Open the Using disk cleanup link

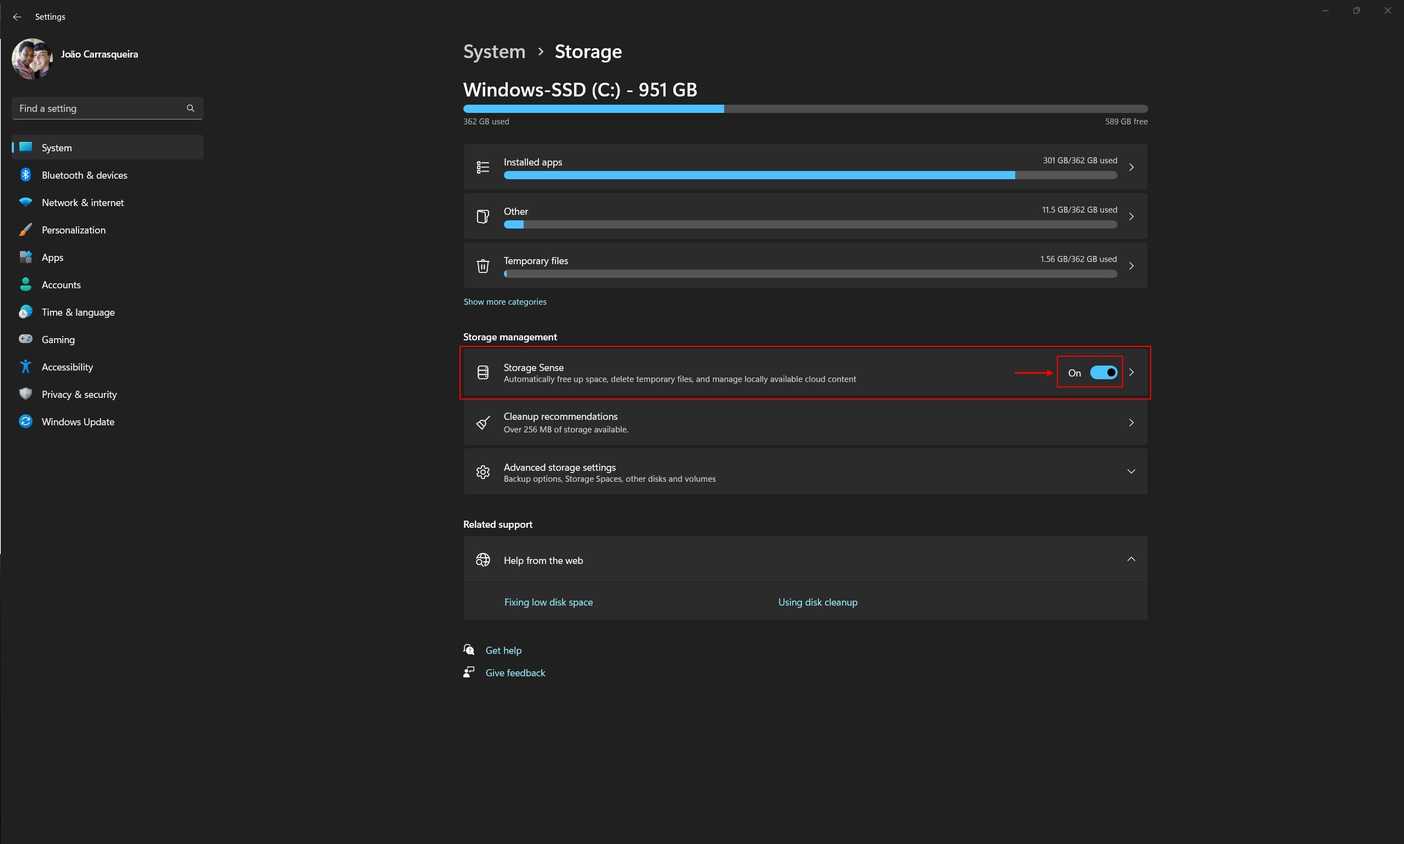point(818,602)
